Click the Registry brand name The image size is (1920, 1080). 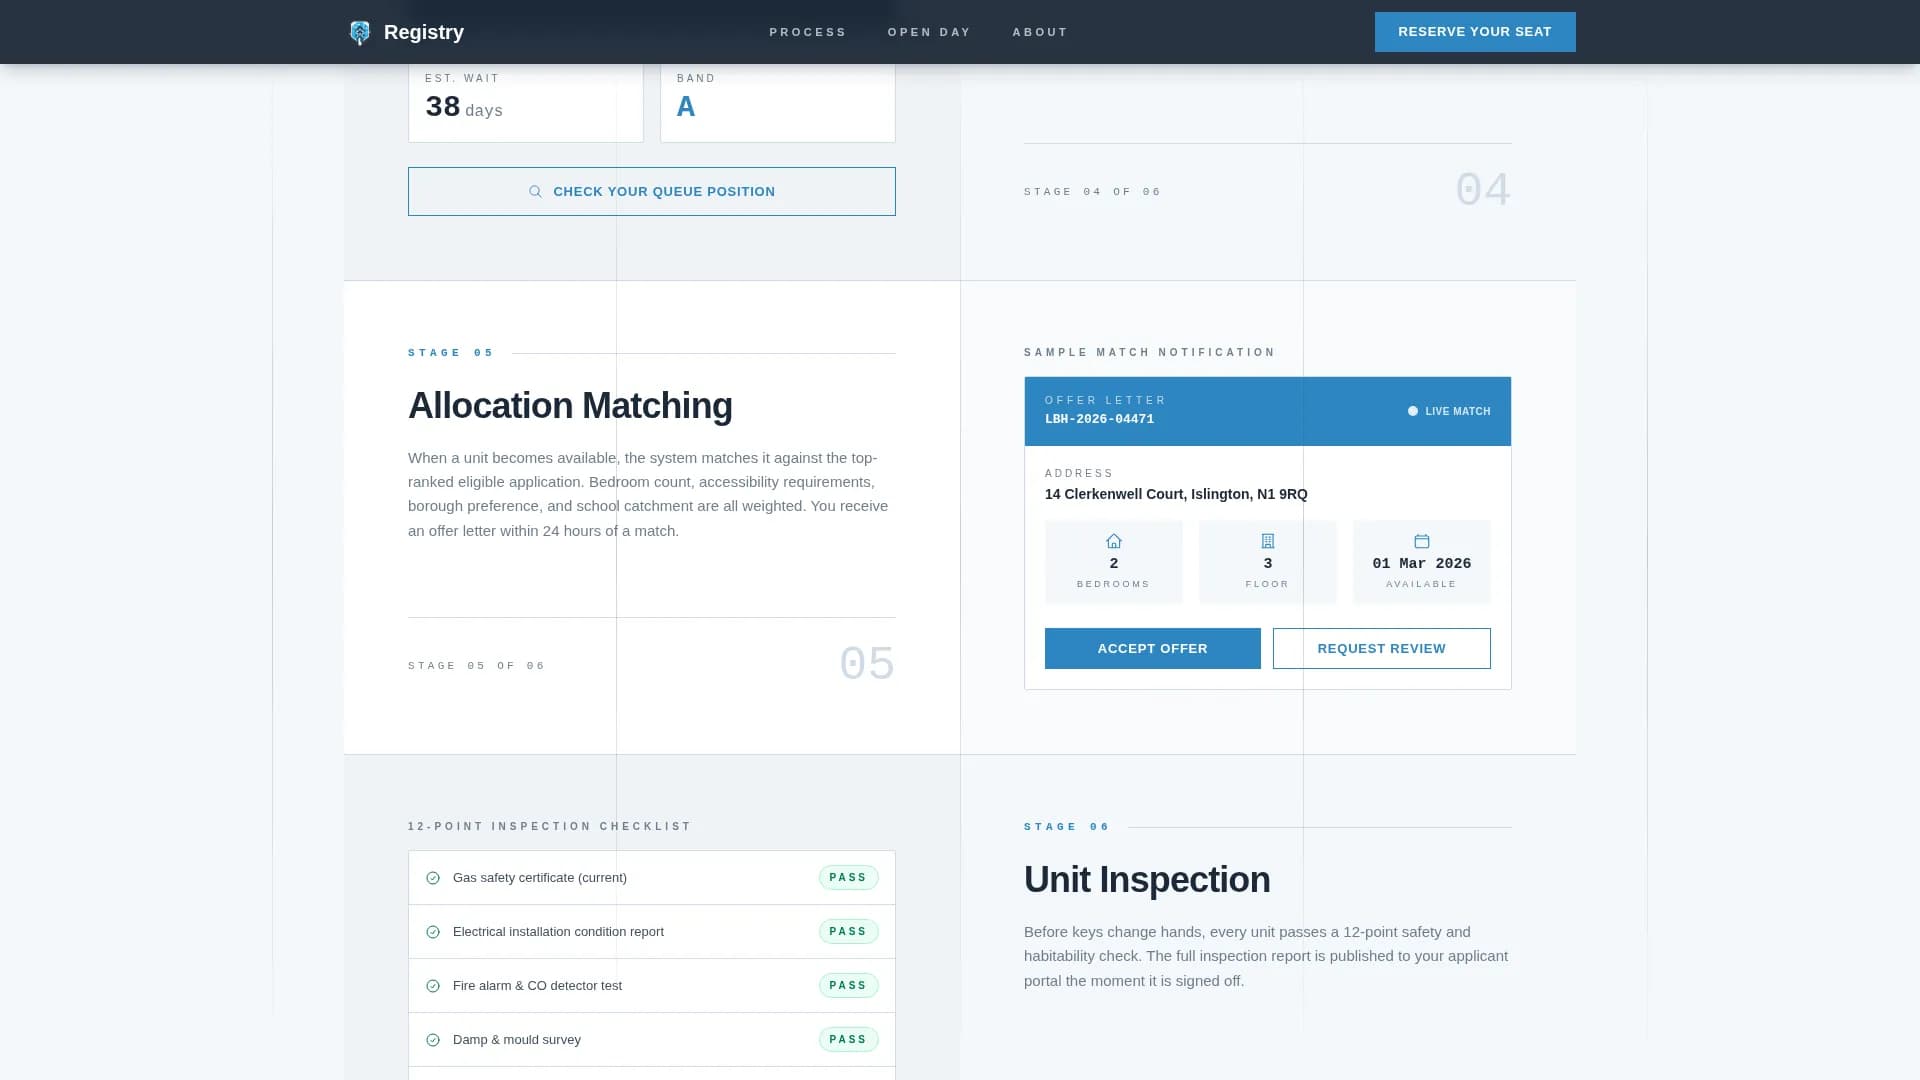424,32
